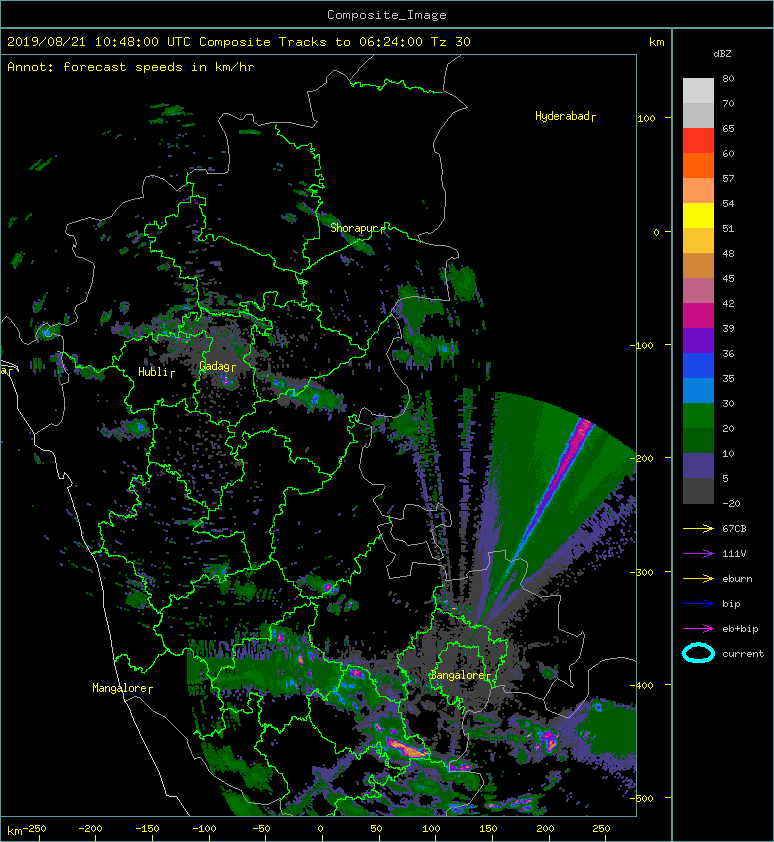Pick the magenta 39-42 dBZ color swatch

[x=698, y=316]
